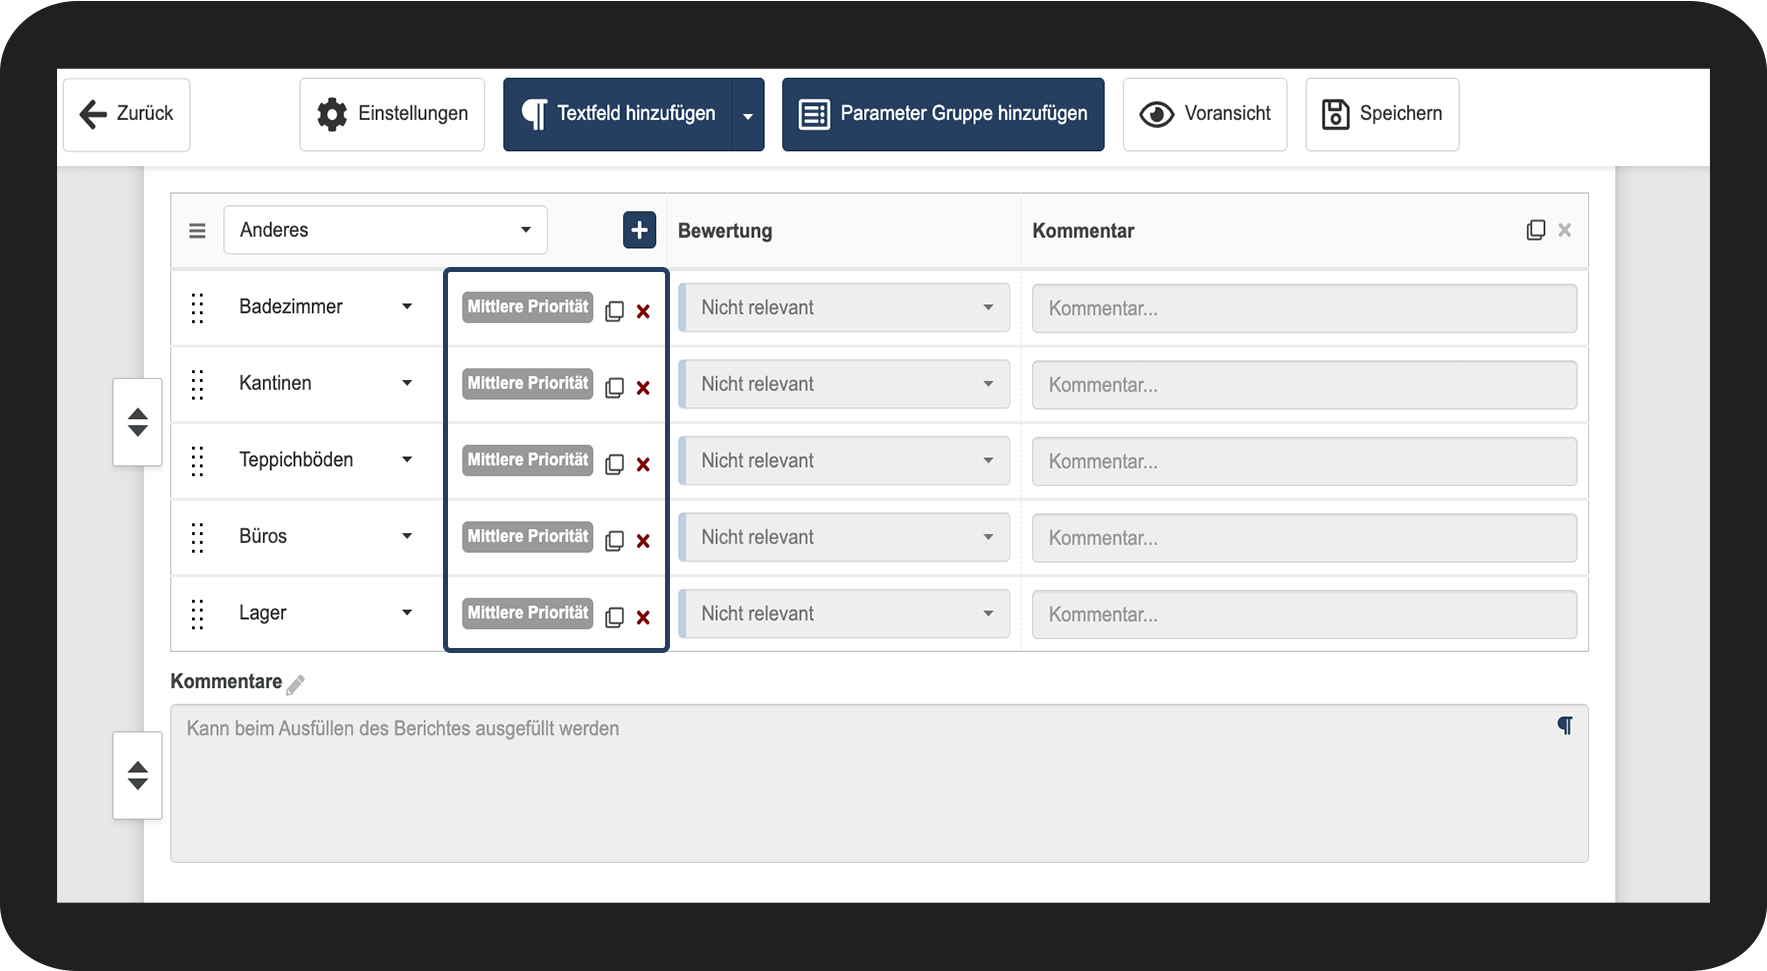Click Mittlere Priorität badge in Büros row
Viewport: 1767px width, 971px height.
pyautogui.click(x=528, y=536)
